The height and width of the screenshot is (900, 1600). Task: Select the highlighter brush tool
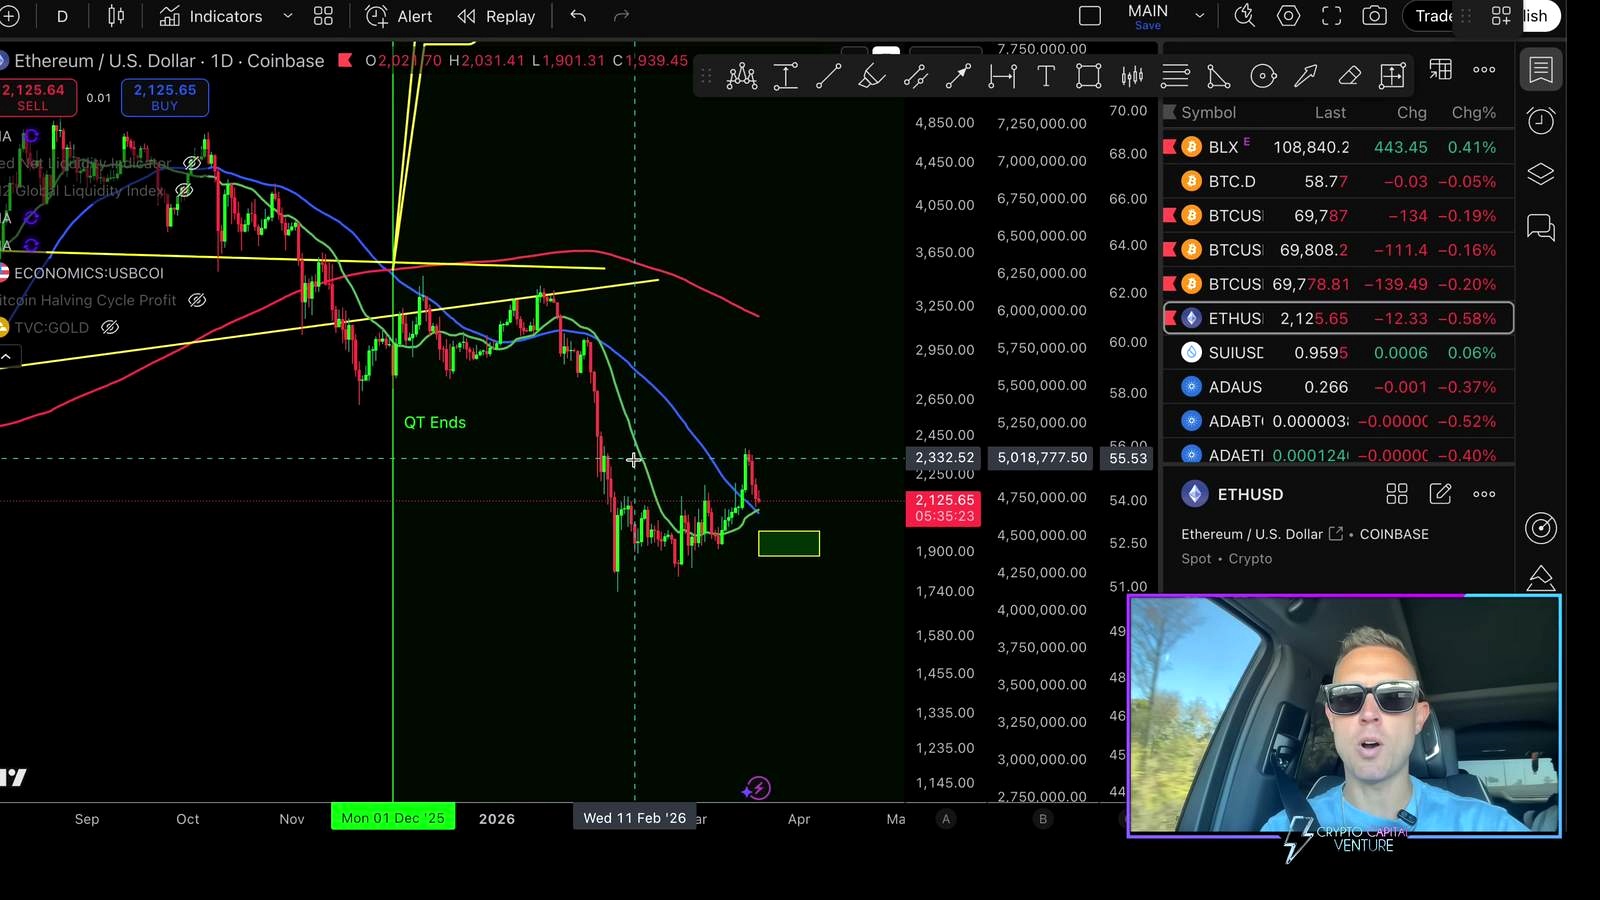coord(871,76)
